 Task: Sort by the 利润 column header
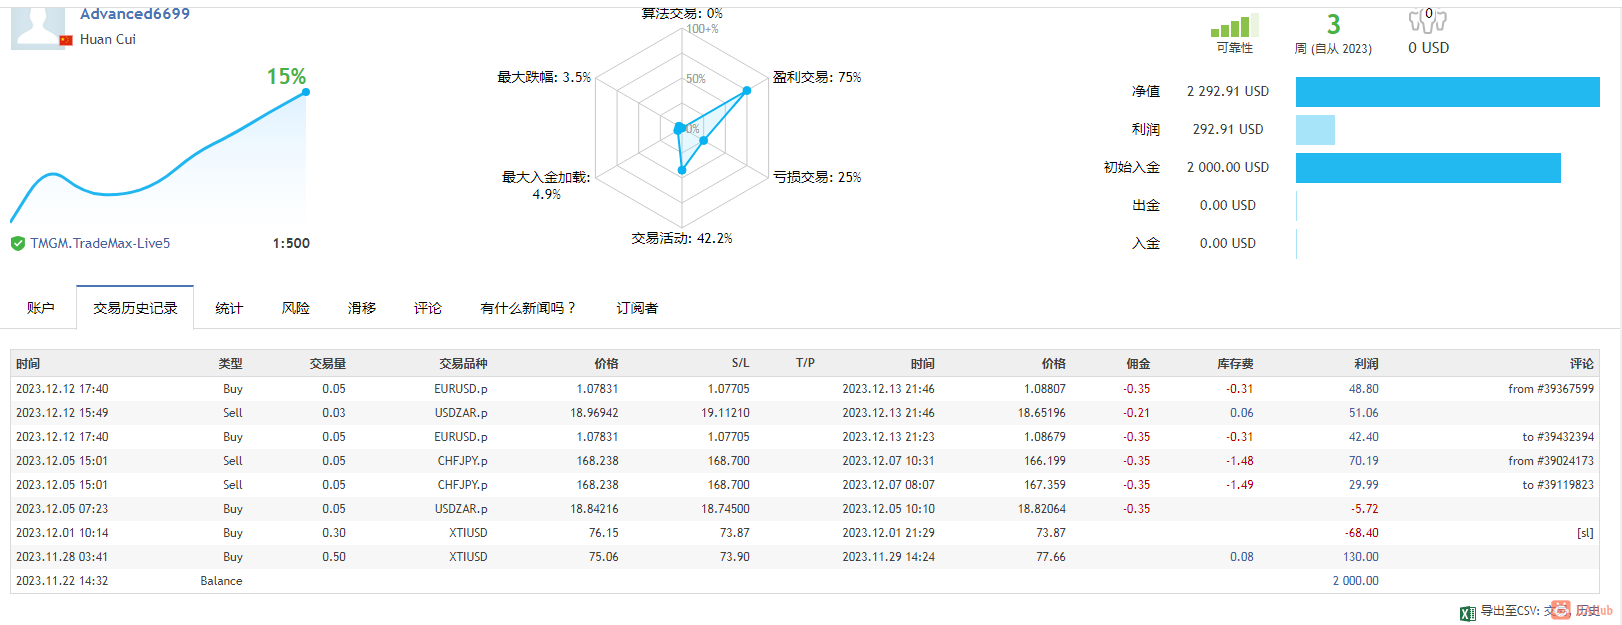(x=1366, y=364)
